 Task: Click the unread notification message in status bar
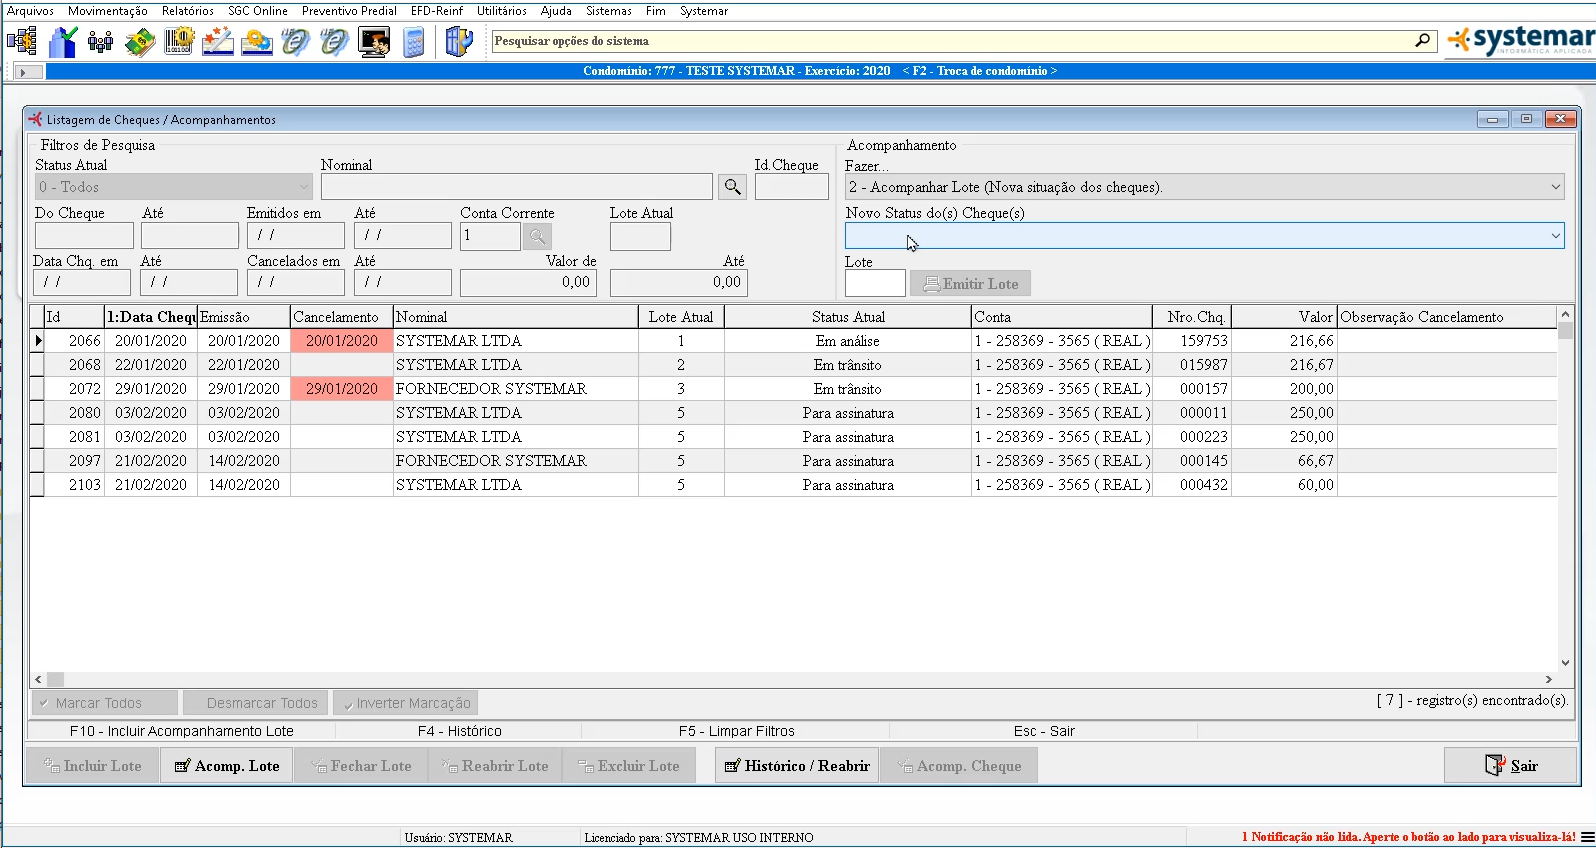[x=1408, y=837]
